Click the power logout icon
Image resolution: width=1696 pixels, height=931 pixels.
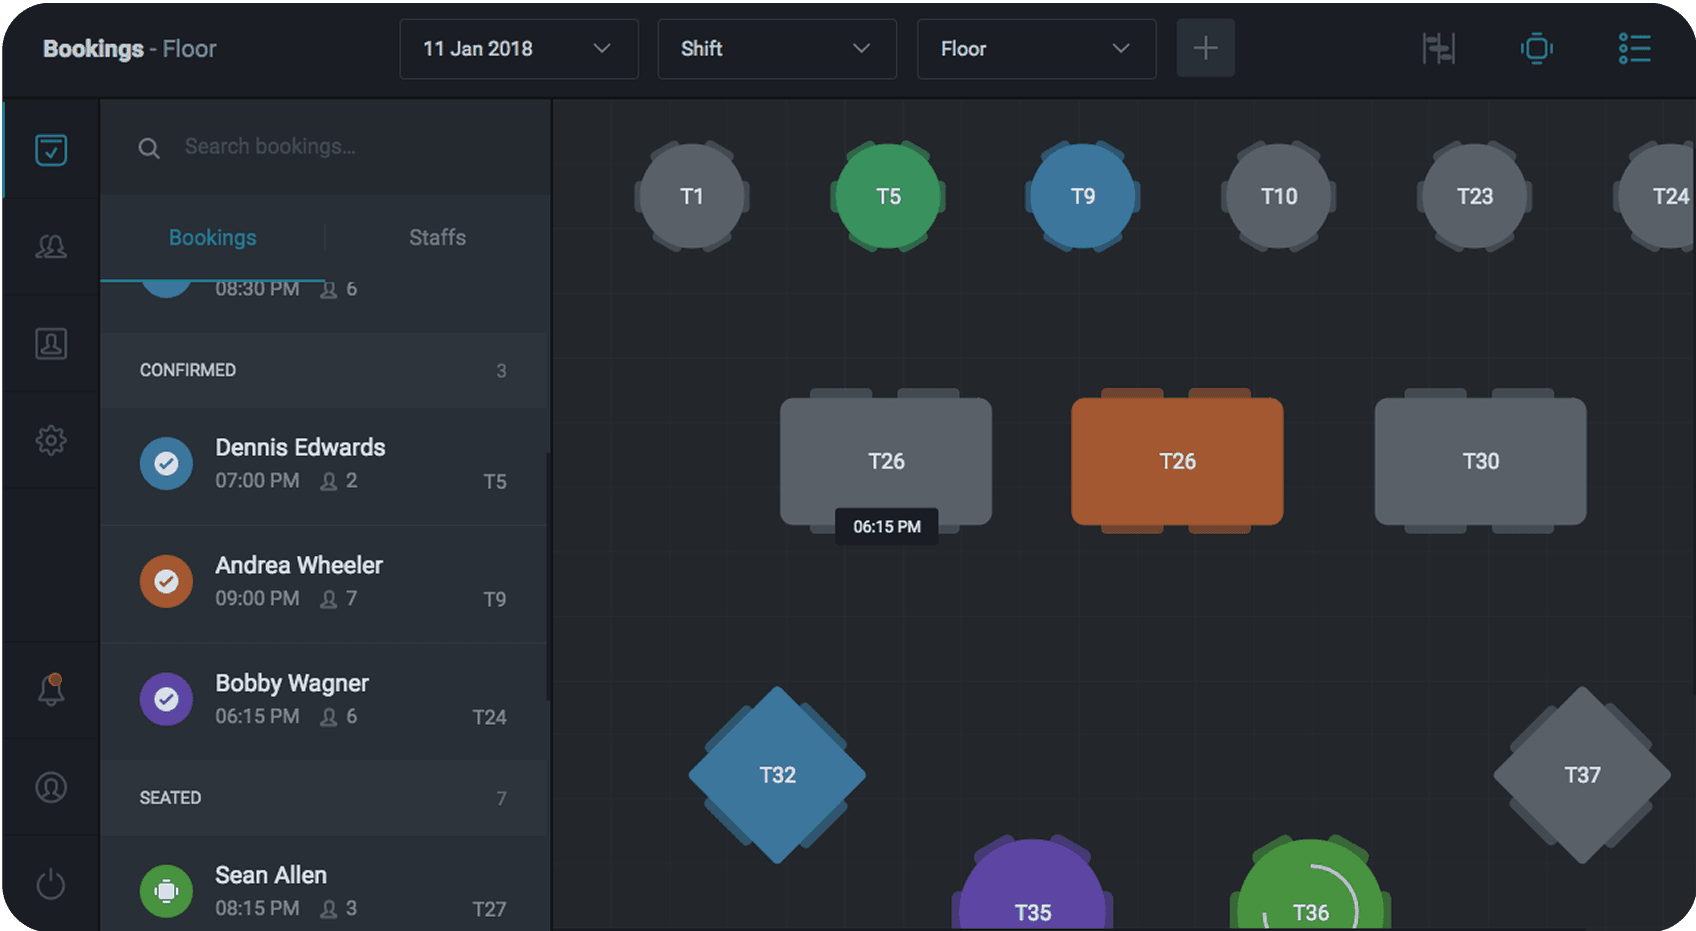(x=51, y=884)
